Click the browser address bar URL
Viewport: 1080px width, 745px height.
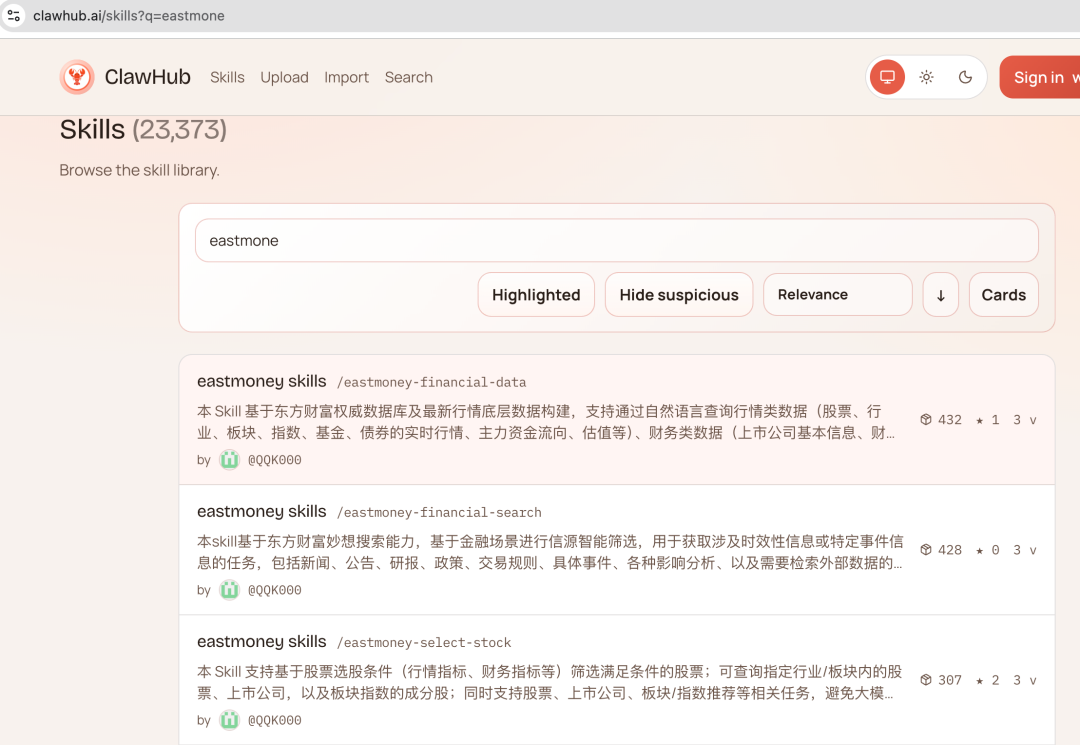(x=129, y=15)
